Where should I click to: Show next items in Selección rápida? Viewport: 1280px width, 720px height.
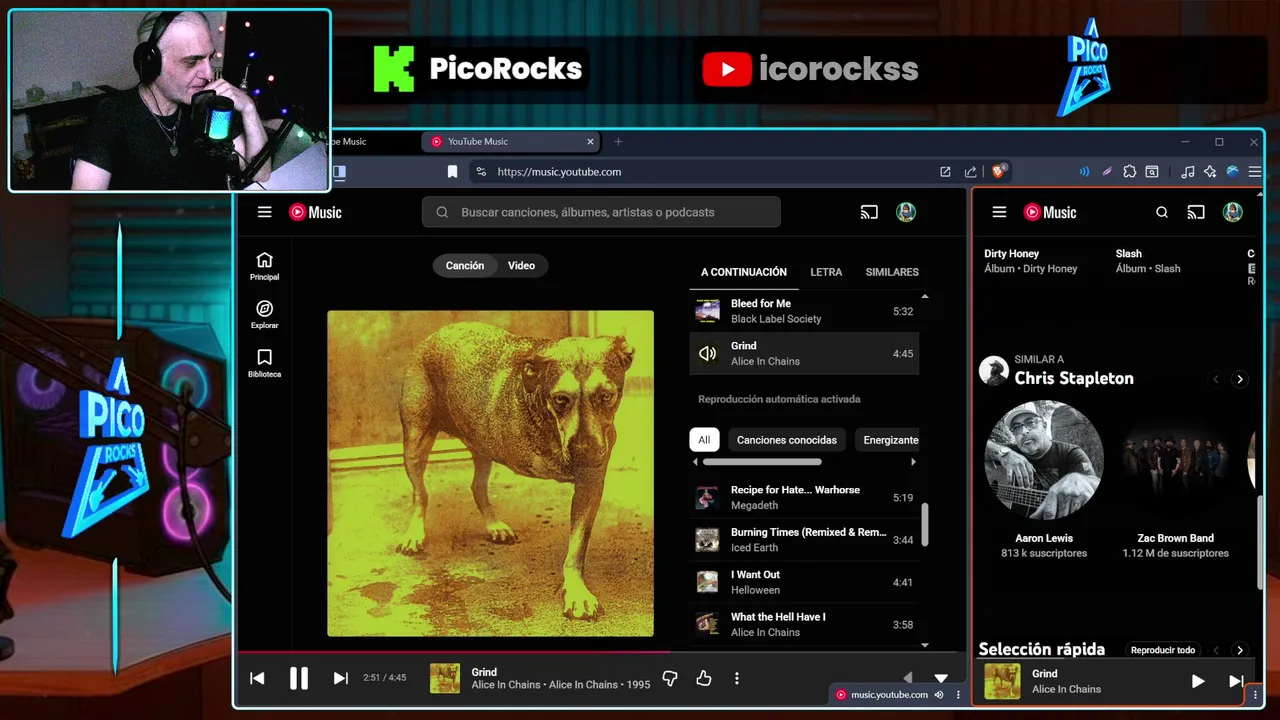click(x=1240, y=650)
